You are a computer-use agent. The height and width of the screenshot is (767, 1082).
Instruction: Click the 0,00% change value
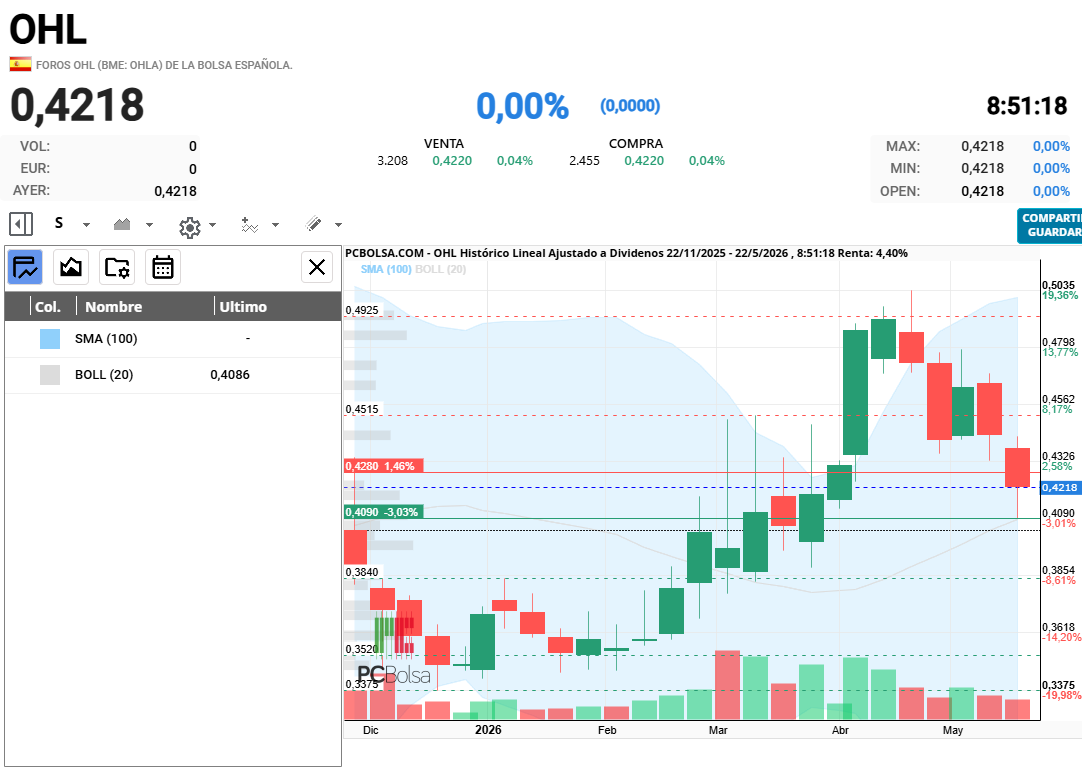[522, 106]
